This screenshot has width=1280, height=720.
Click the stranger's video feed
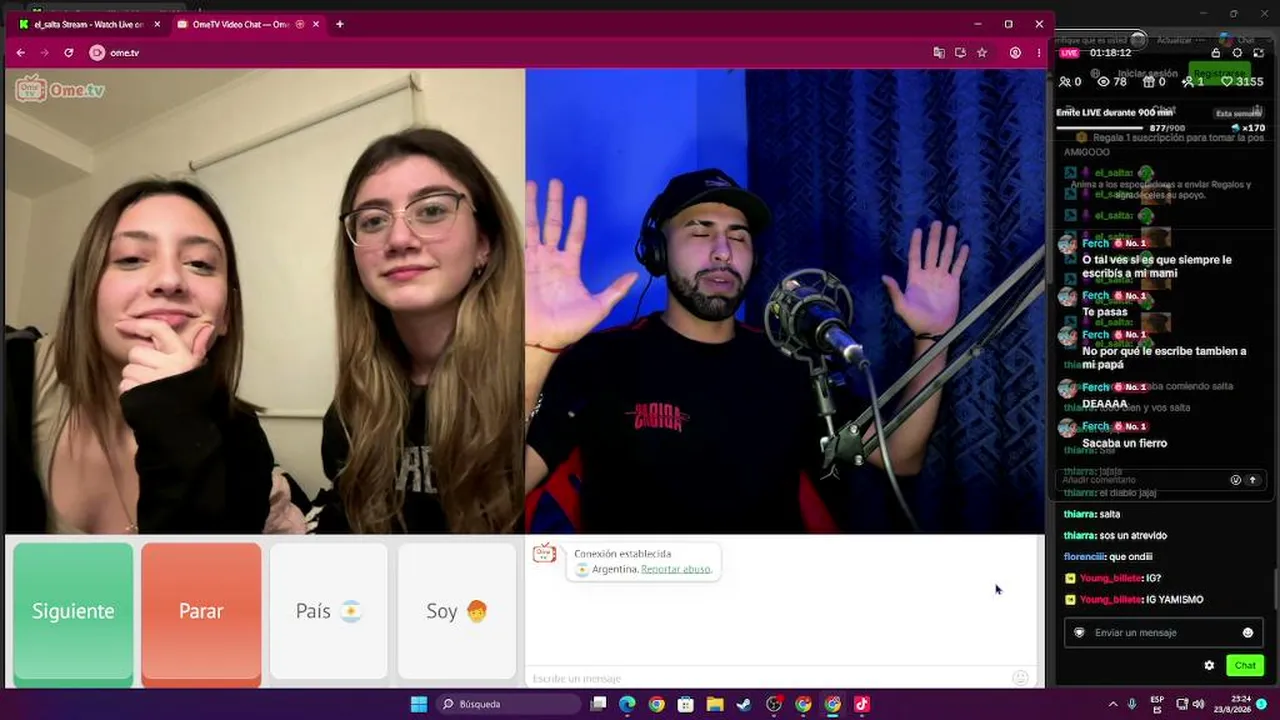[265, 301]
